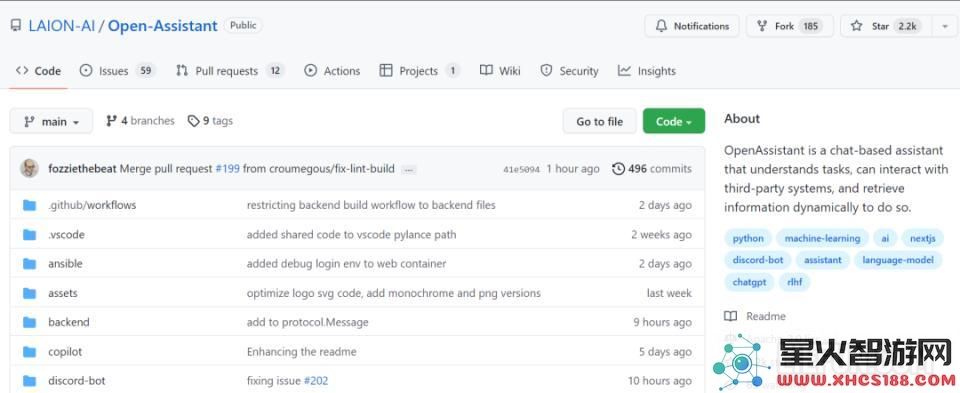Click the ansible folder icon
This screenshot has width=960, height=393.
pos(29,264)
